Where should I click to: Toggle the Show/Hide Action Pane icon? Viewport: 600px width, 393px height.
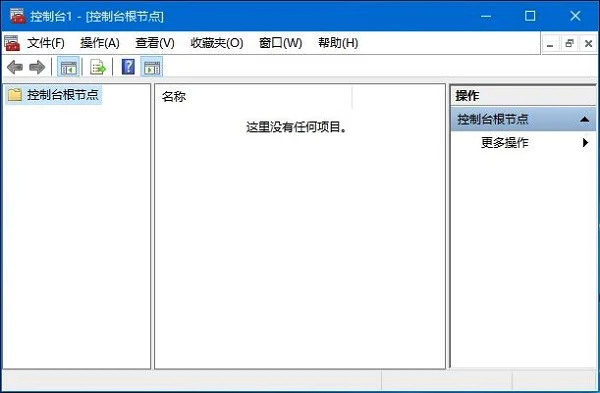[152, 67]
